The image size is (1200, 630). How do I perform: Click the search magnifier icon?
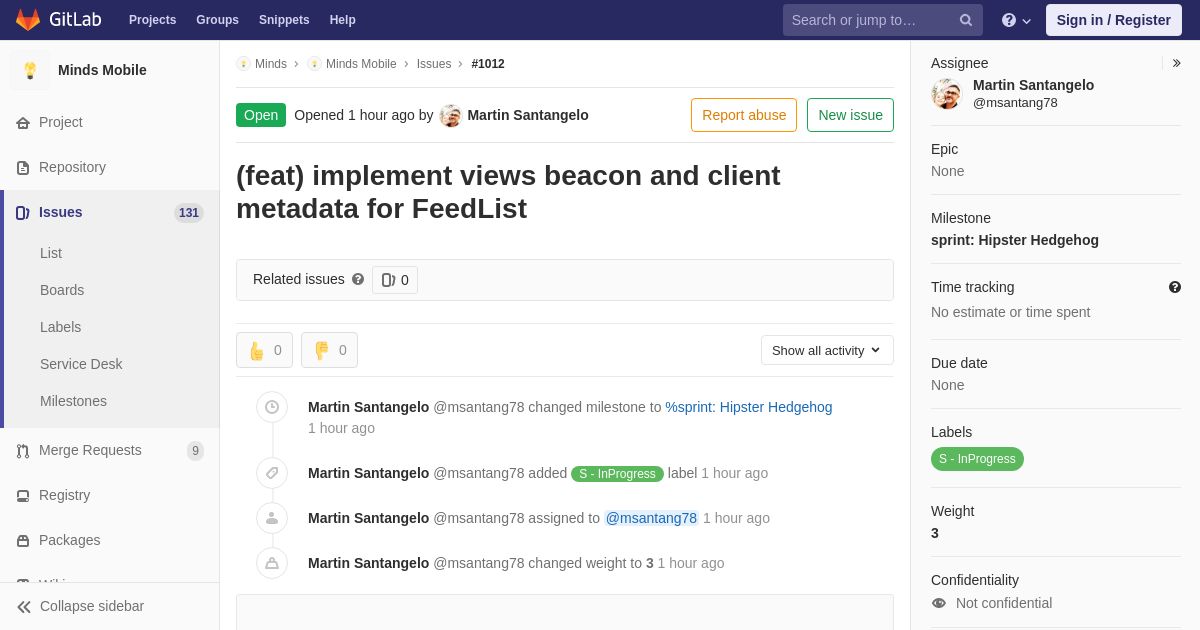(x=966, y=20)
